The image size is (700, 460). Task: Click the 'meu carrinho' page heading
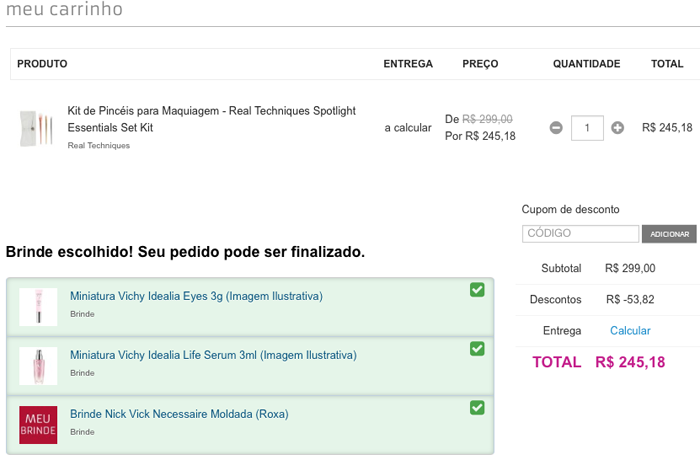[x=64, y=9]
